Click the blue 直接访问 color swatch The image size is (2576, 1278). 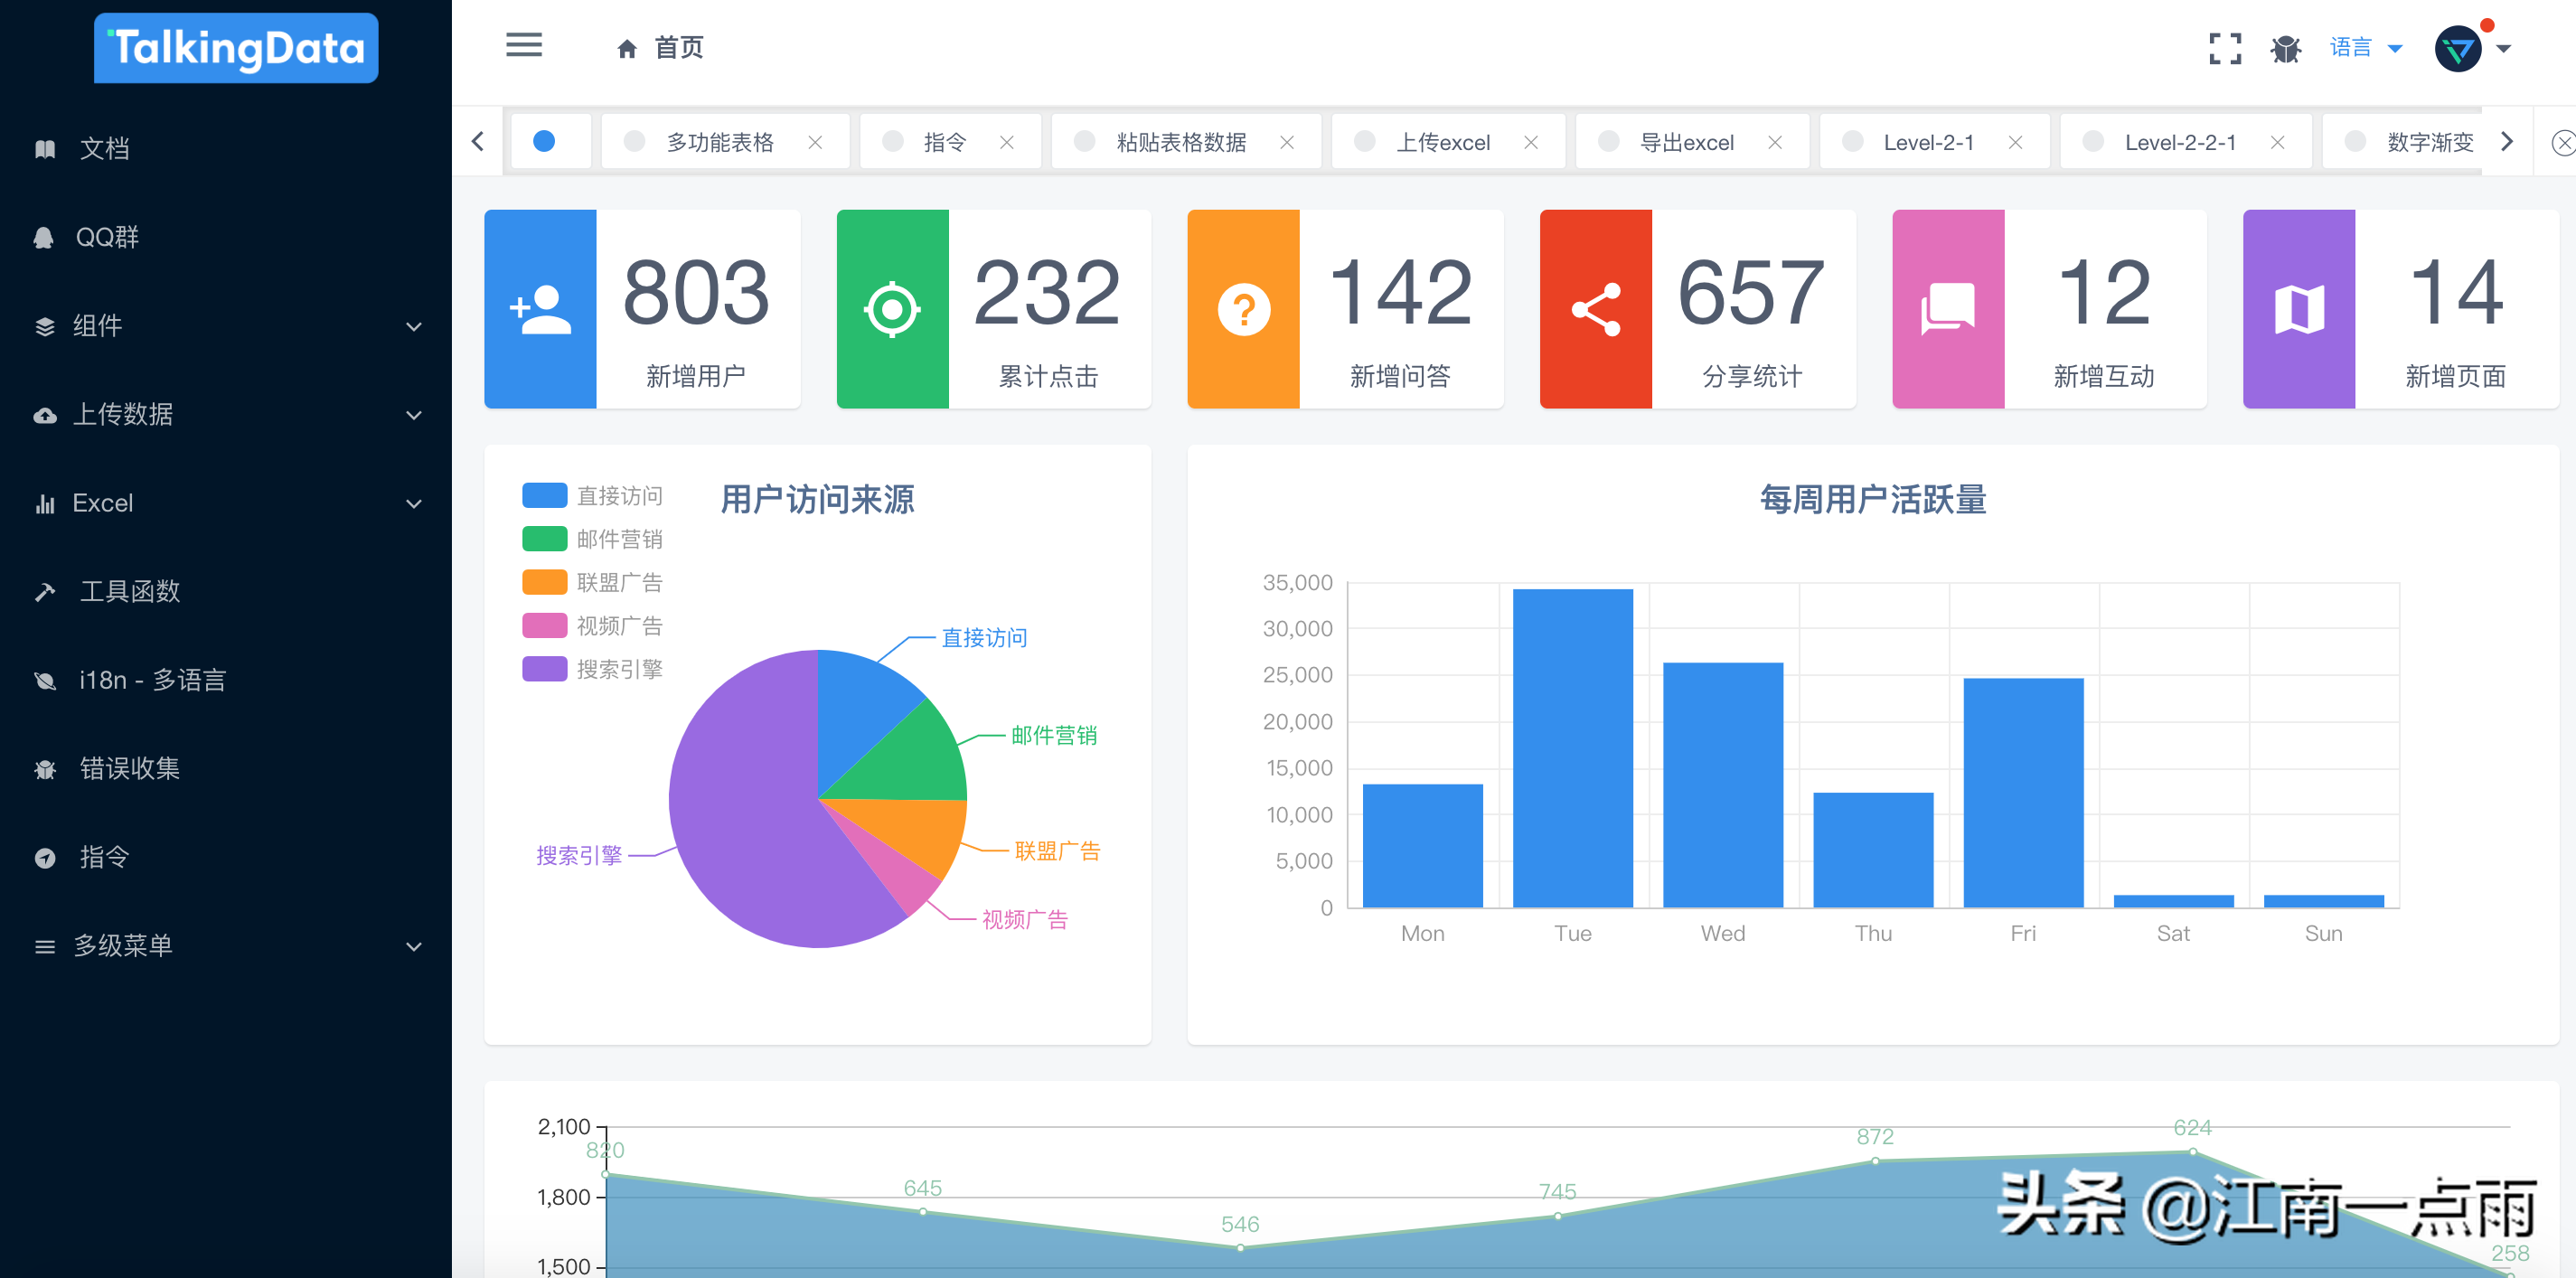543,494
